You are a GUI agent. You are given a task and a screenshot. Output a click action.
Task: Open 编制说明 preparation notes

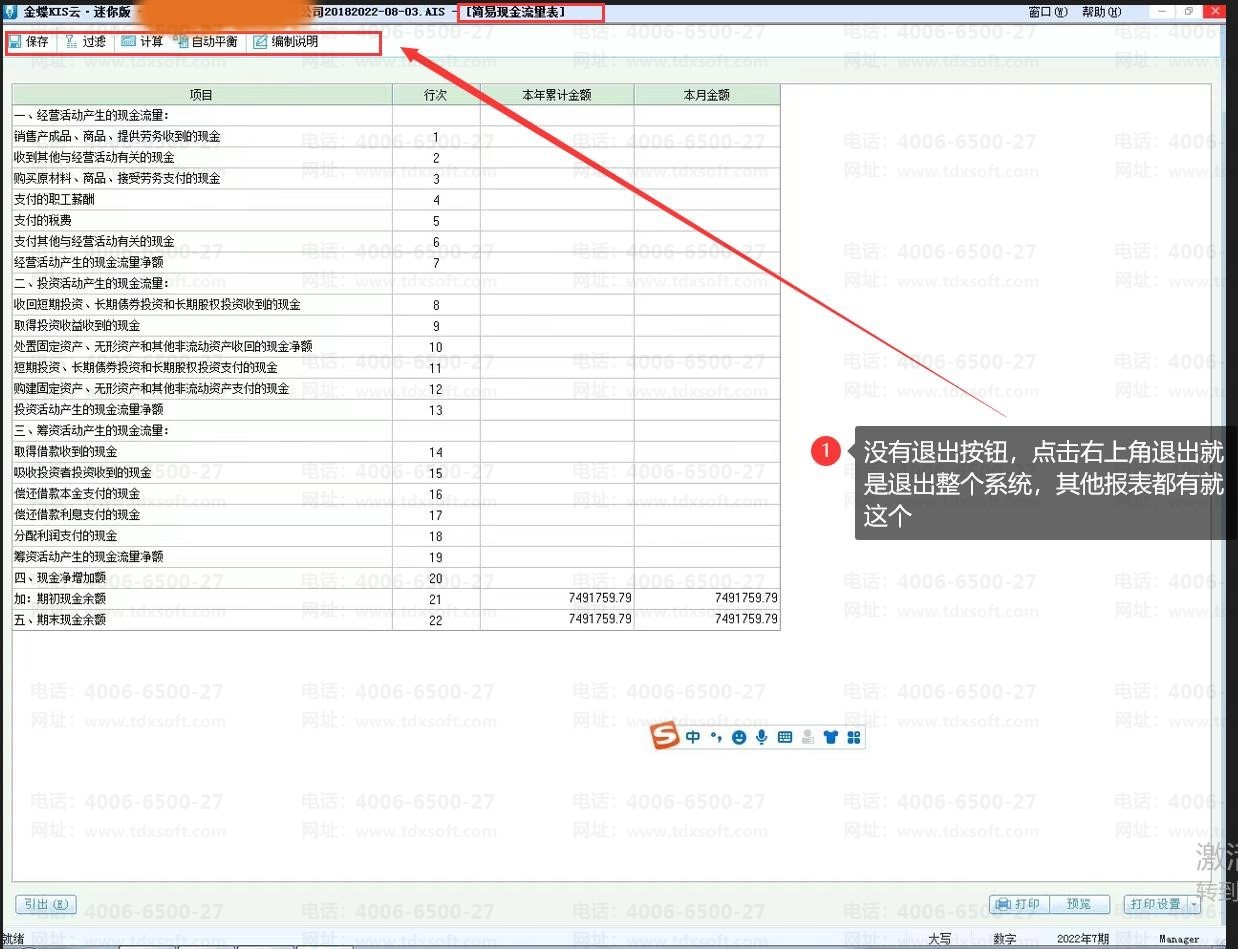click(x=286, y=42)
